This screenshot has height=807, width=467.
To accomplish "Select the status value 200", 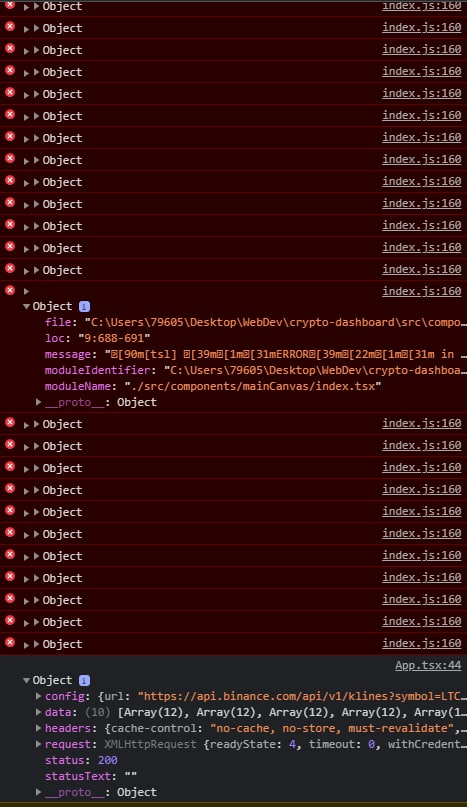I will 108,760.
